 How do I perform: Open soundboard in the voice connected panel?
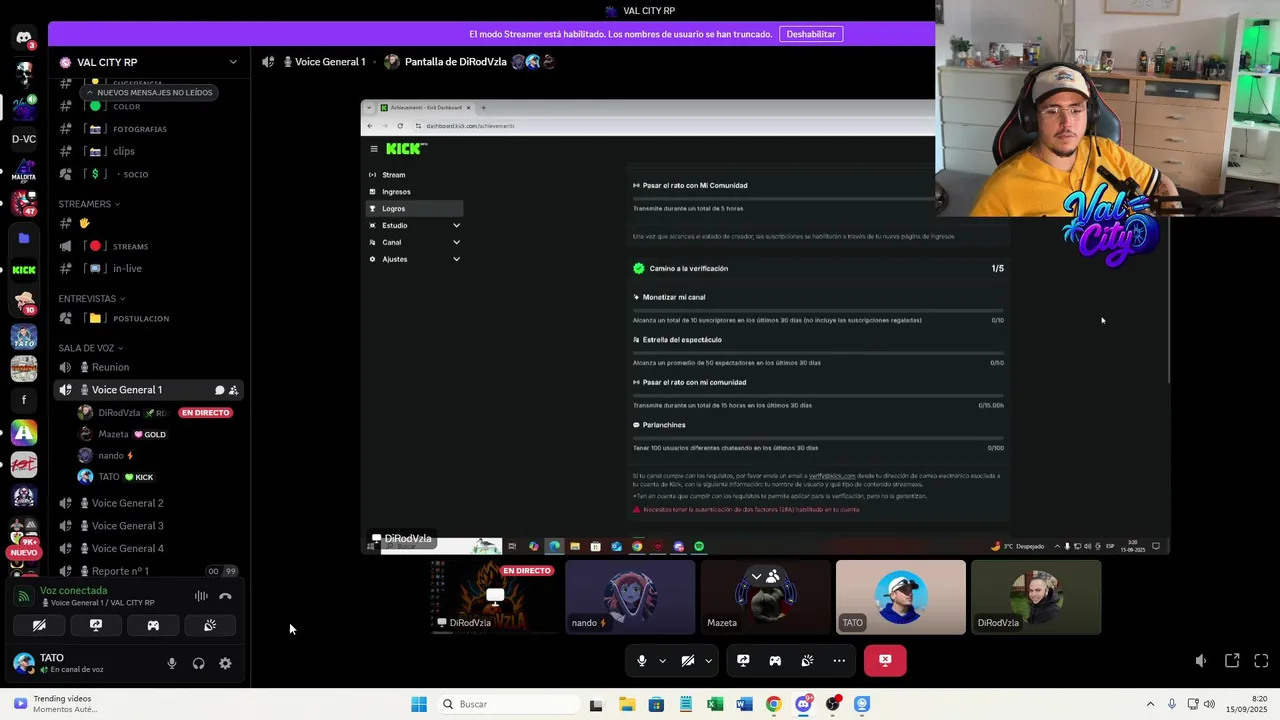pos(210,625)
